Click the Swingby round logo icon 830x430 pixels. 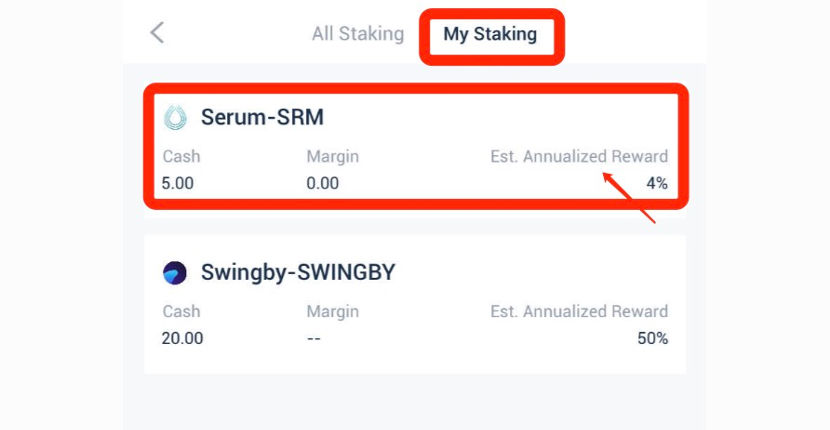tap(175, 273)
